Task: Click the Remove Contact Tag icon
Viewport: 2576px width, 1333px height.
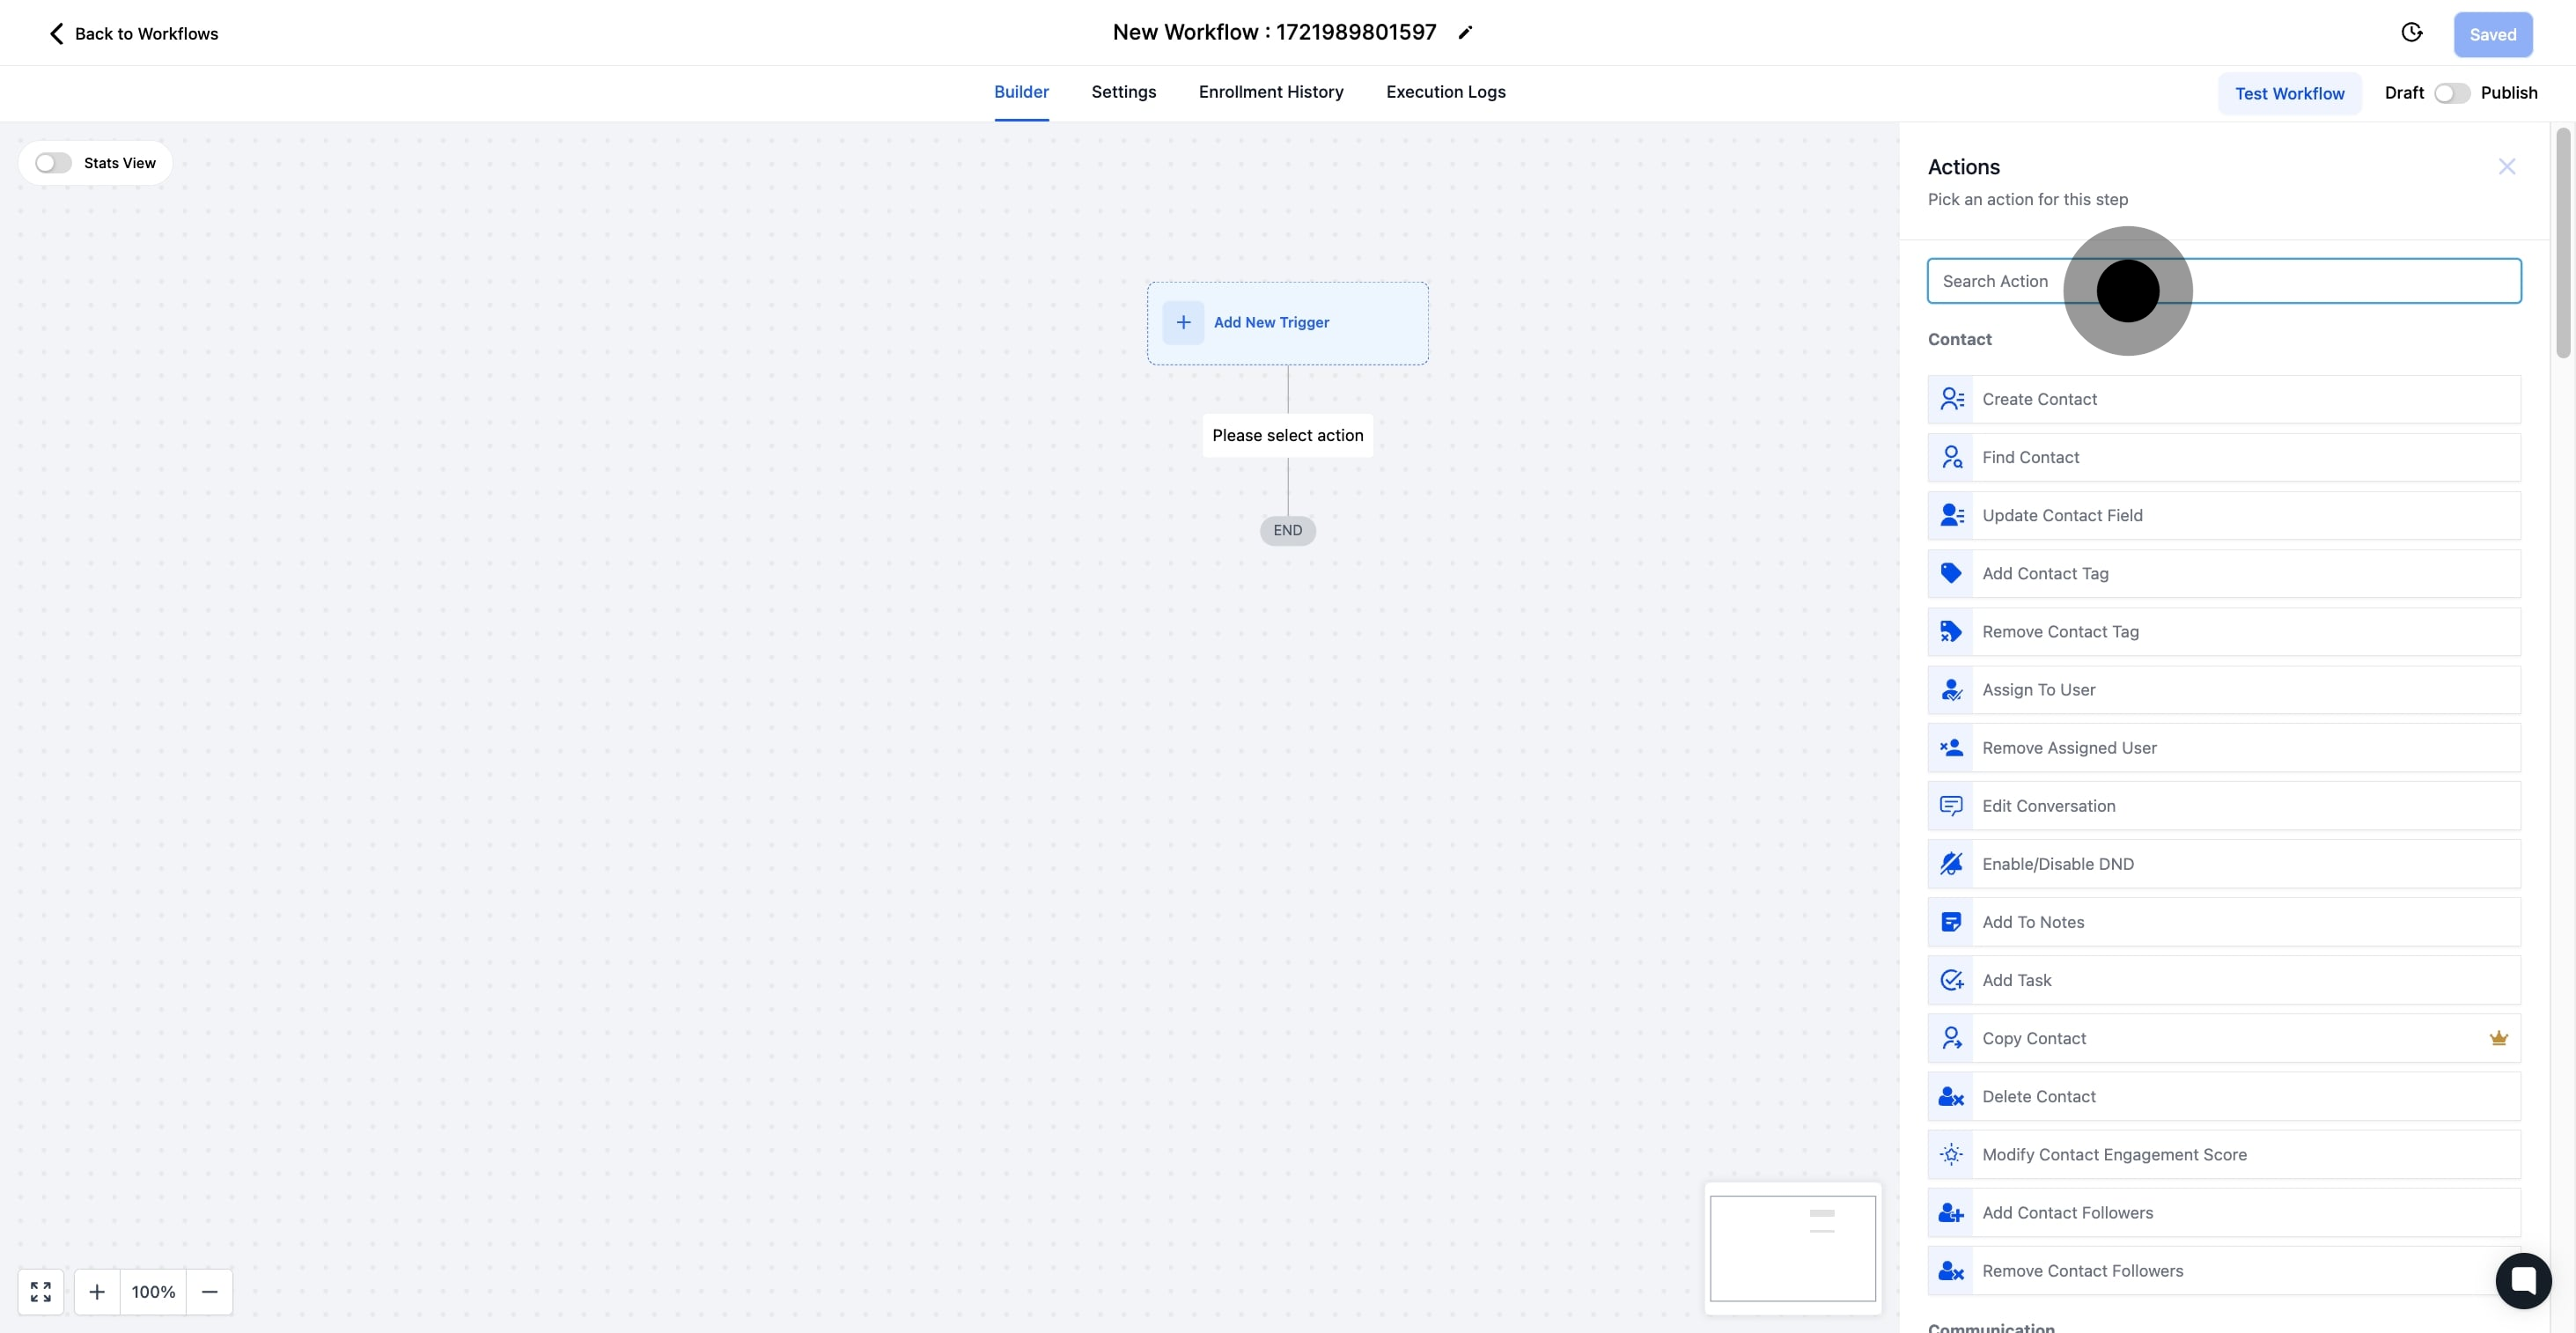Action: (1951, 631)
